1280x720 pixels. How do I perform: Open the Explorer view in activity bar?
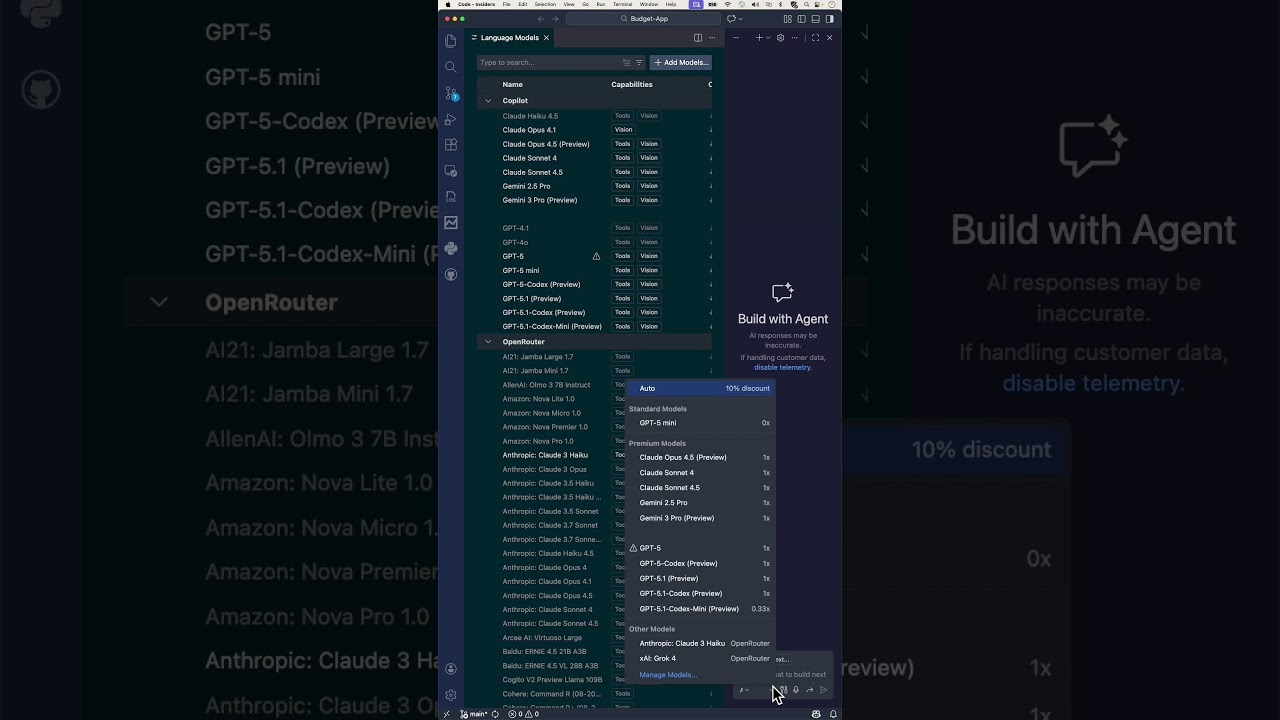tap(451, 41)
